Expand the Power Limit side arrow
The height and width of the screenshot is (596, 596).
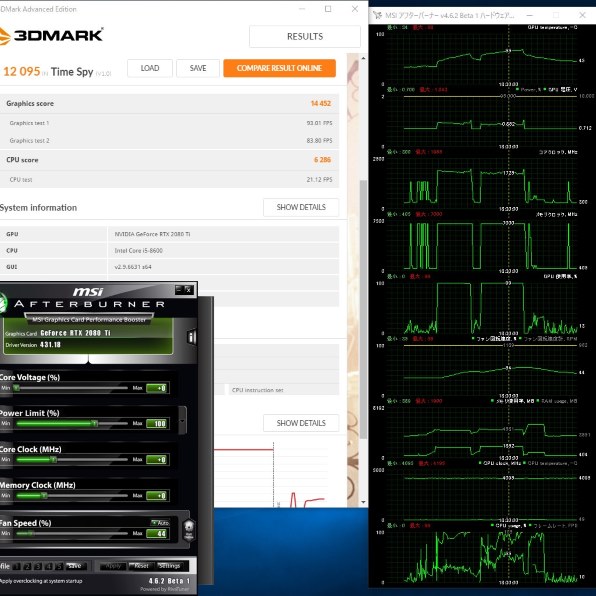182,420
